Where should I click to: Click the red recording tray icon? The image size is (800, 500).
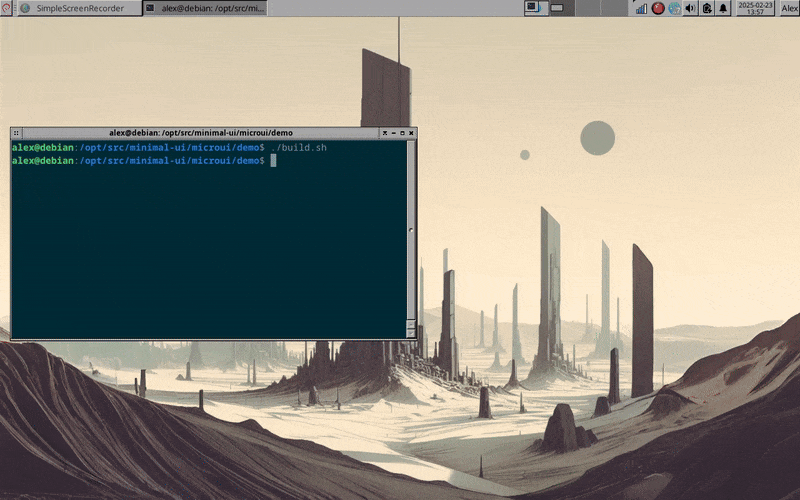coord(658,8)
